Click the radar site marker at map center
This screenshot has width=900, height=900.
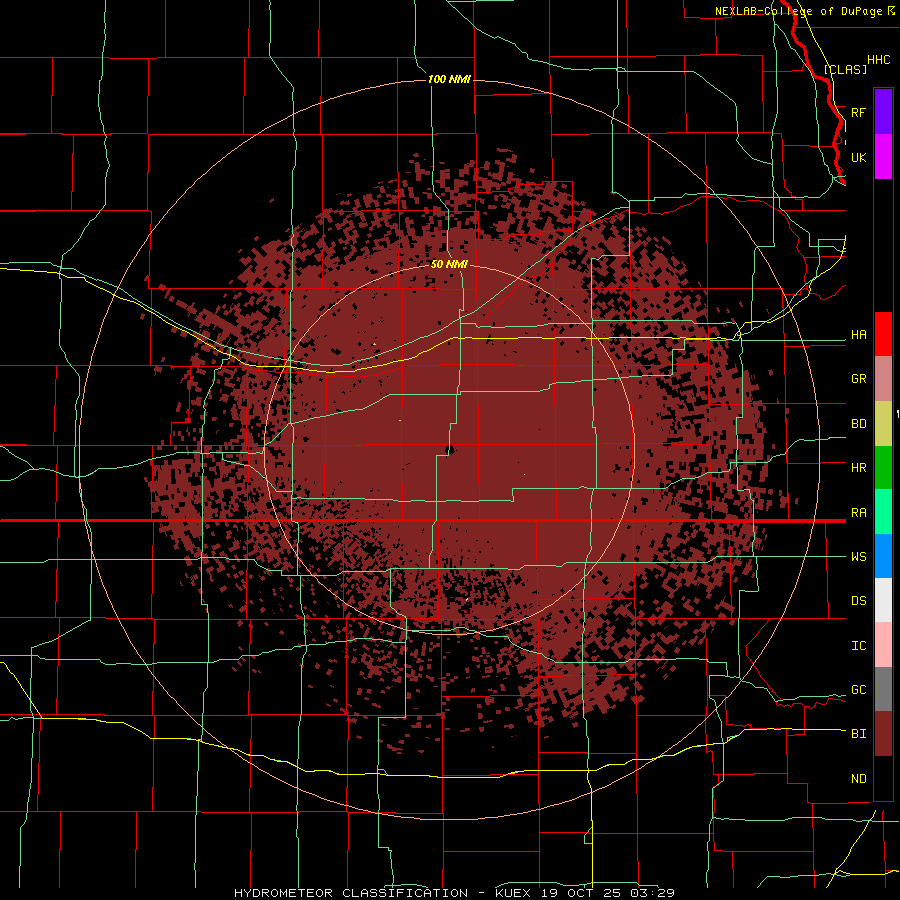pyautogui.click(x=450, y=449)
